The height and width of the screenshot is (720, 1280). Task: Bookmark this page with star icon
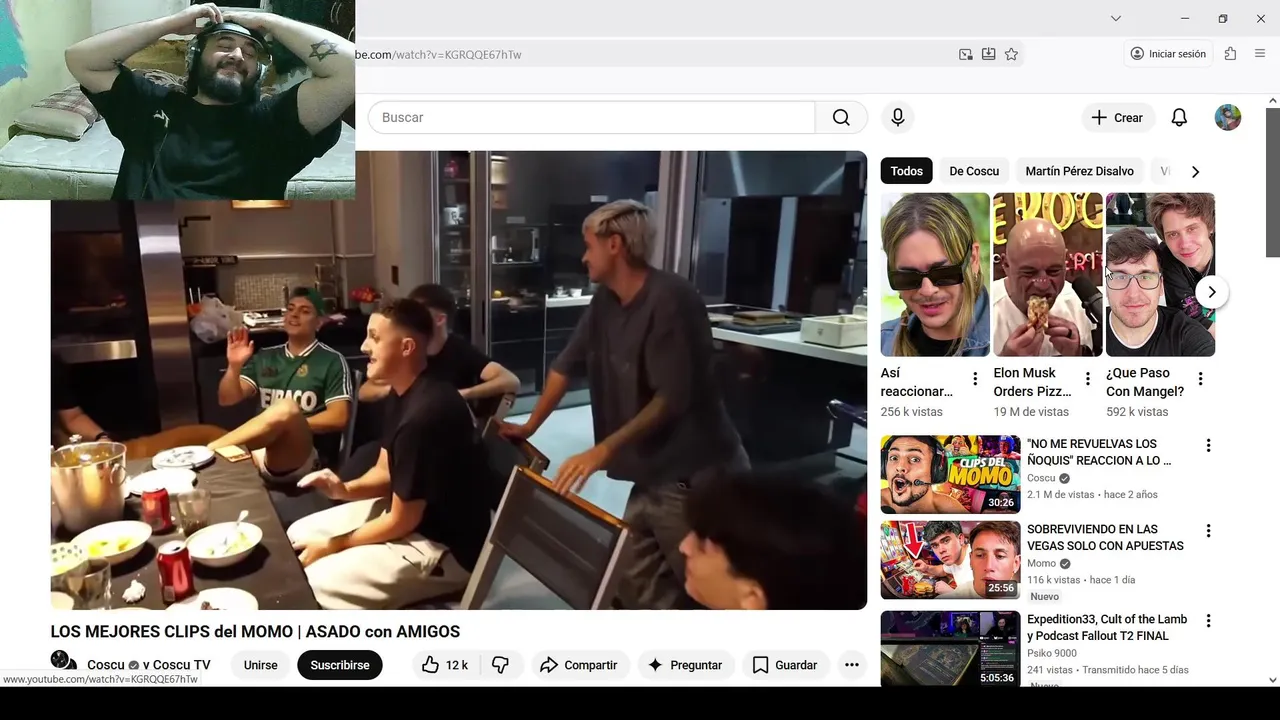pyautogui.click(x=1011, y=54)
